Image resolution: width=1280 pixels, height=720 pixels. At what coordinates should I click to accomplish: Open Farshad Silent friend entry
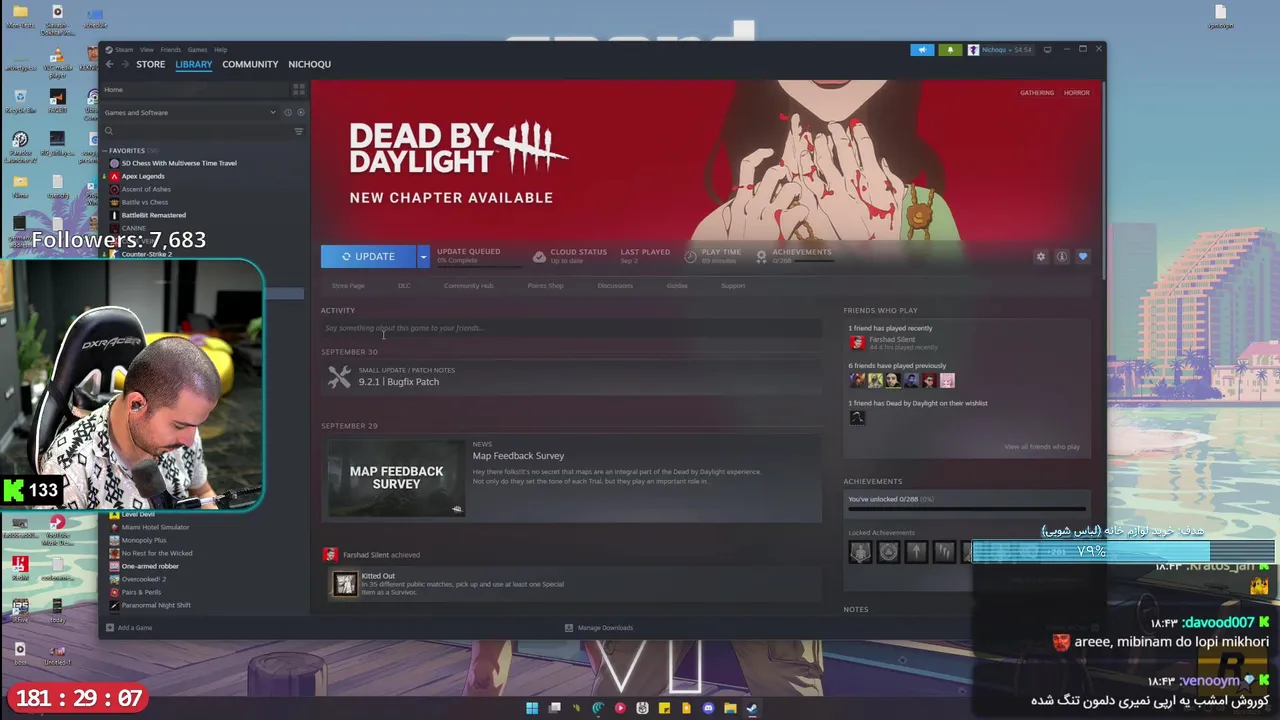[x=892, y=343]
